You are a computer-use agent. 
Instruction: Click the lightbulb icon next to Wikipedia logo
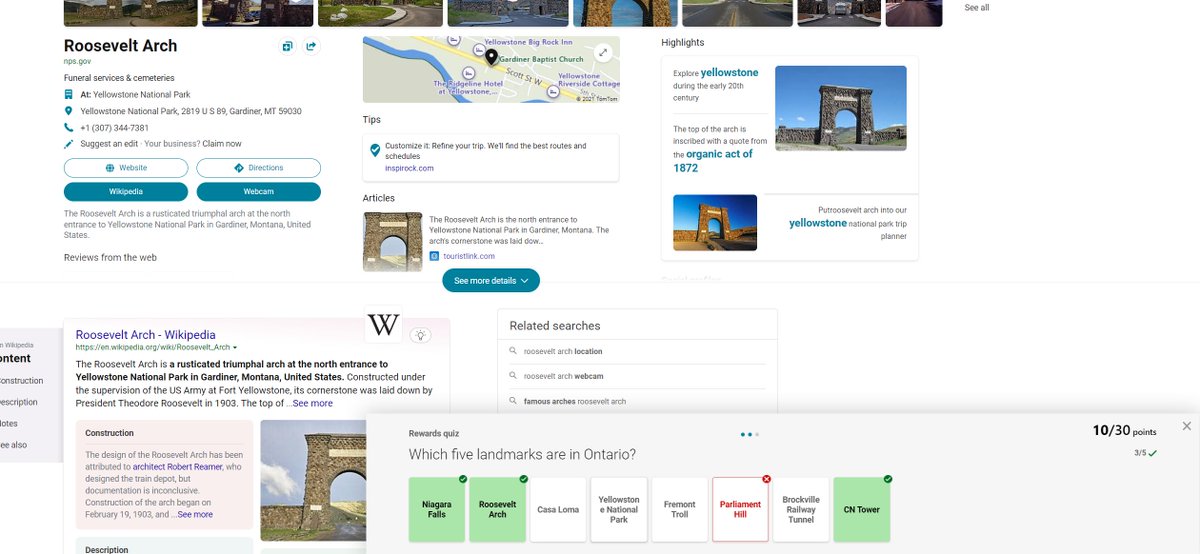[x=421, y=335]
